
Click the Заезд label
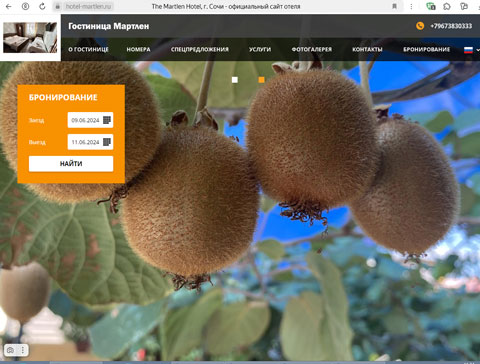pyautogui.click(x=36, y=120)
